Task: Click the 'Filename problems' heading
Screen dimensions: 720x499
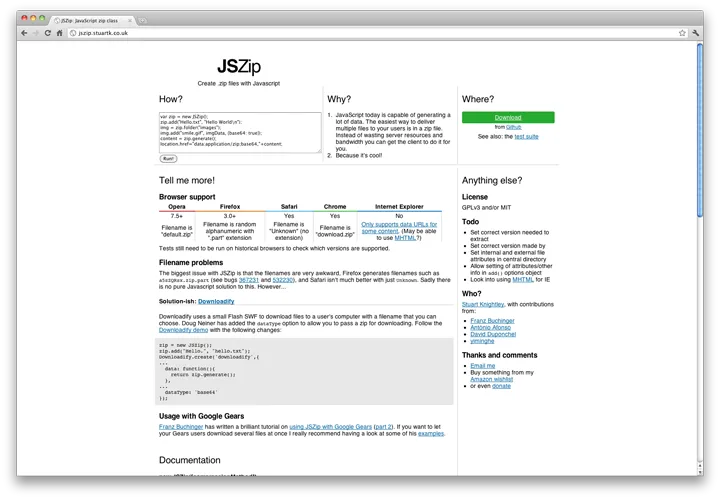Action: pyautogui.click(x=191, y=263)
